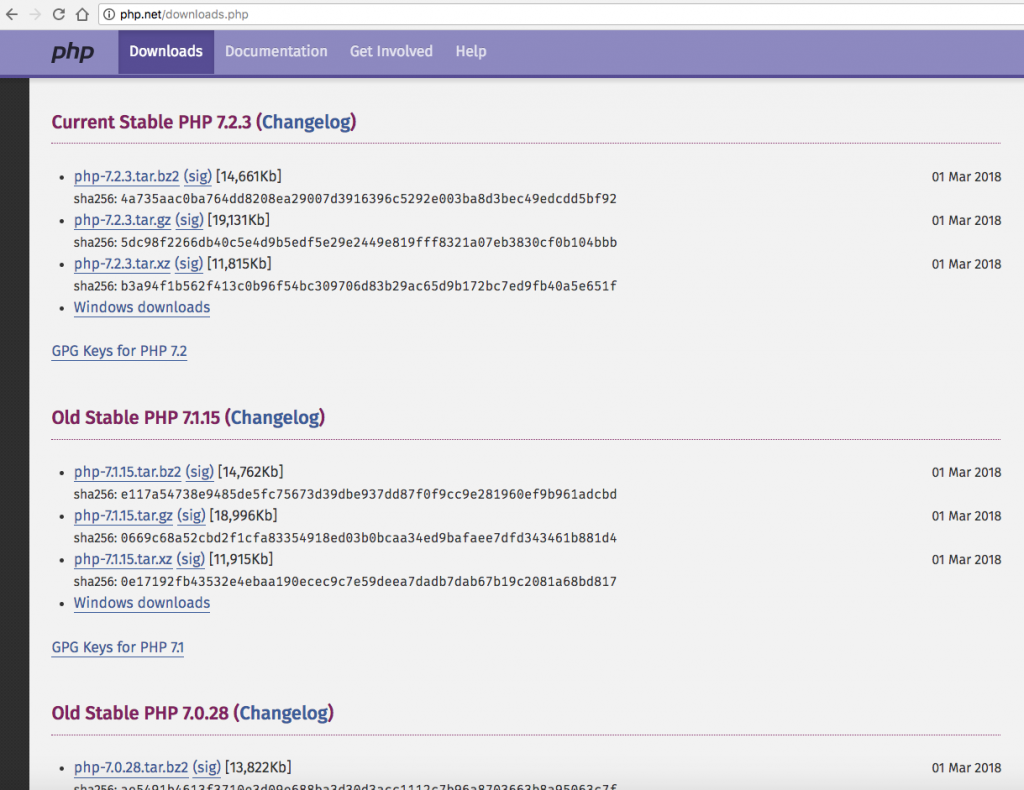View Changelog for PHP 7.0.28
Viewport: 1024px width, 790px height.
pyautogui.click(x=284, y=713)
